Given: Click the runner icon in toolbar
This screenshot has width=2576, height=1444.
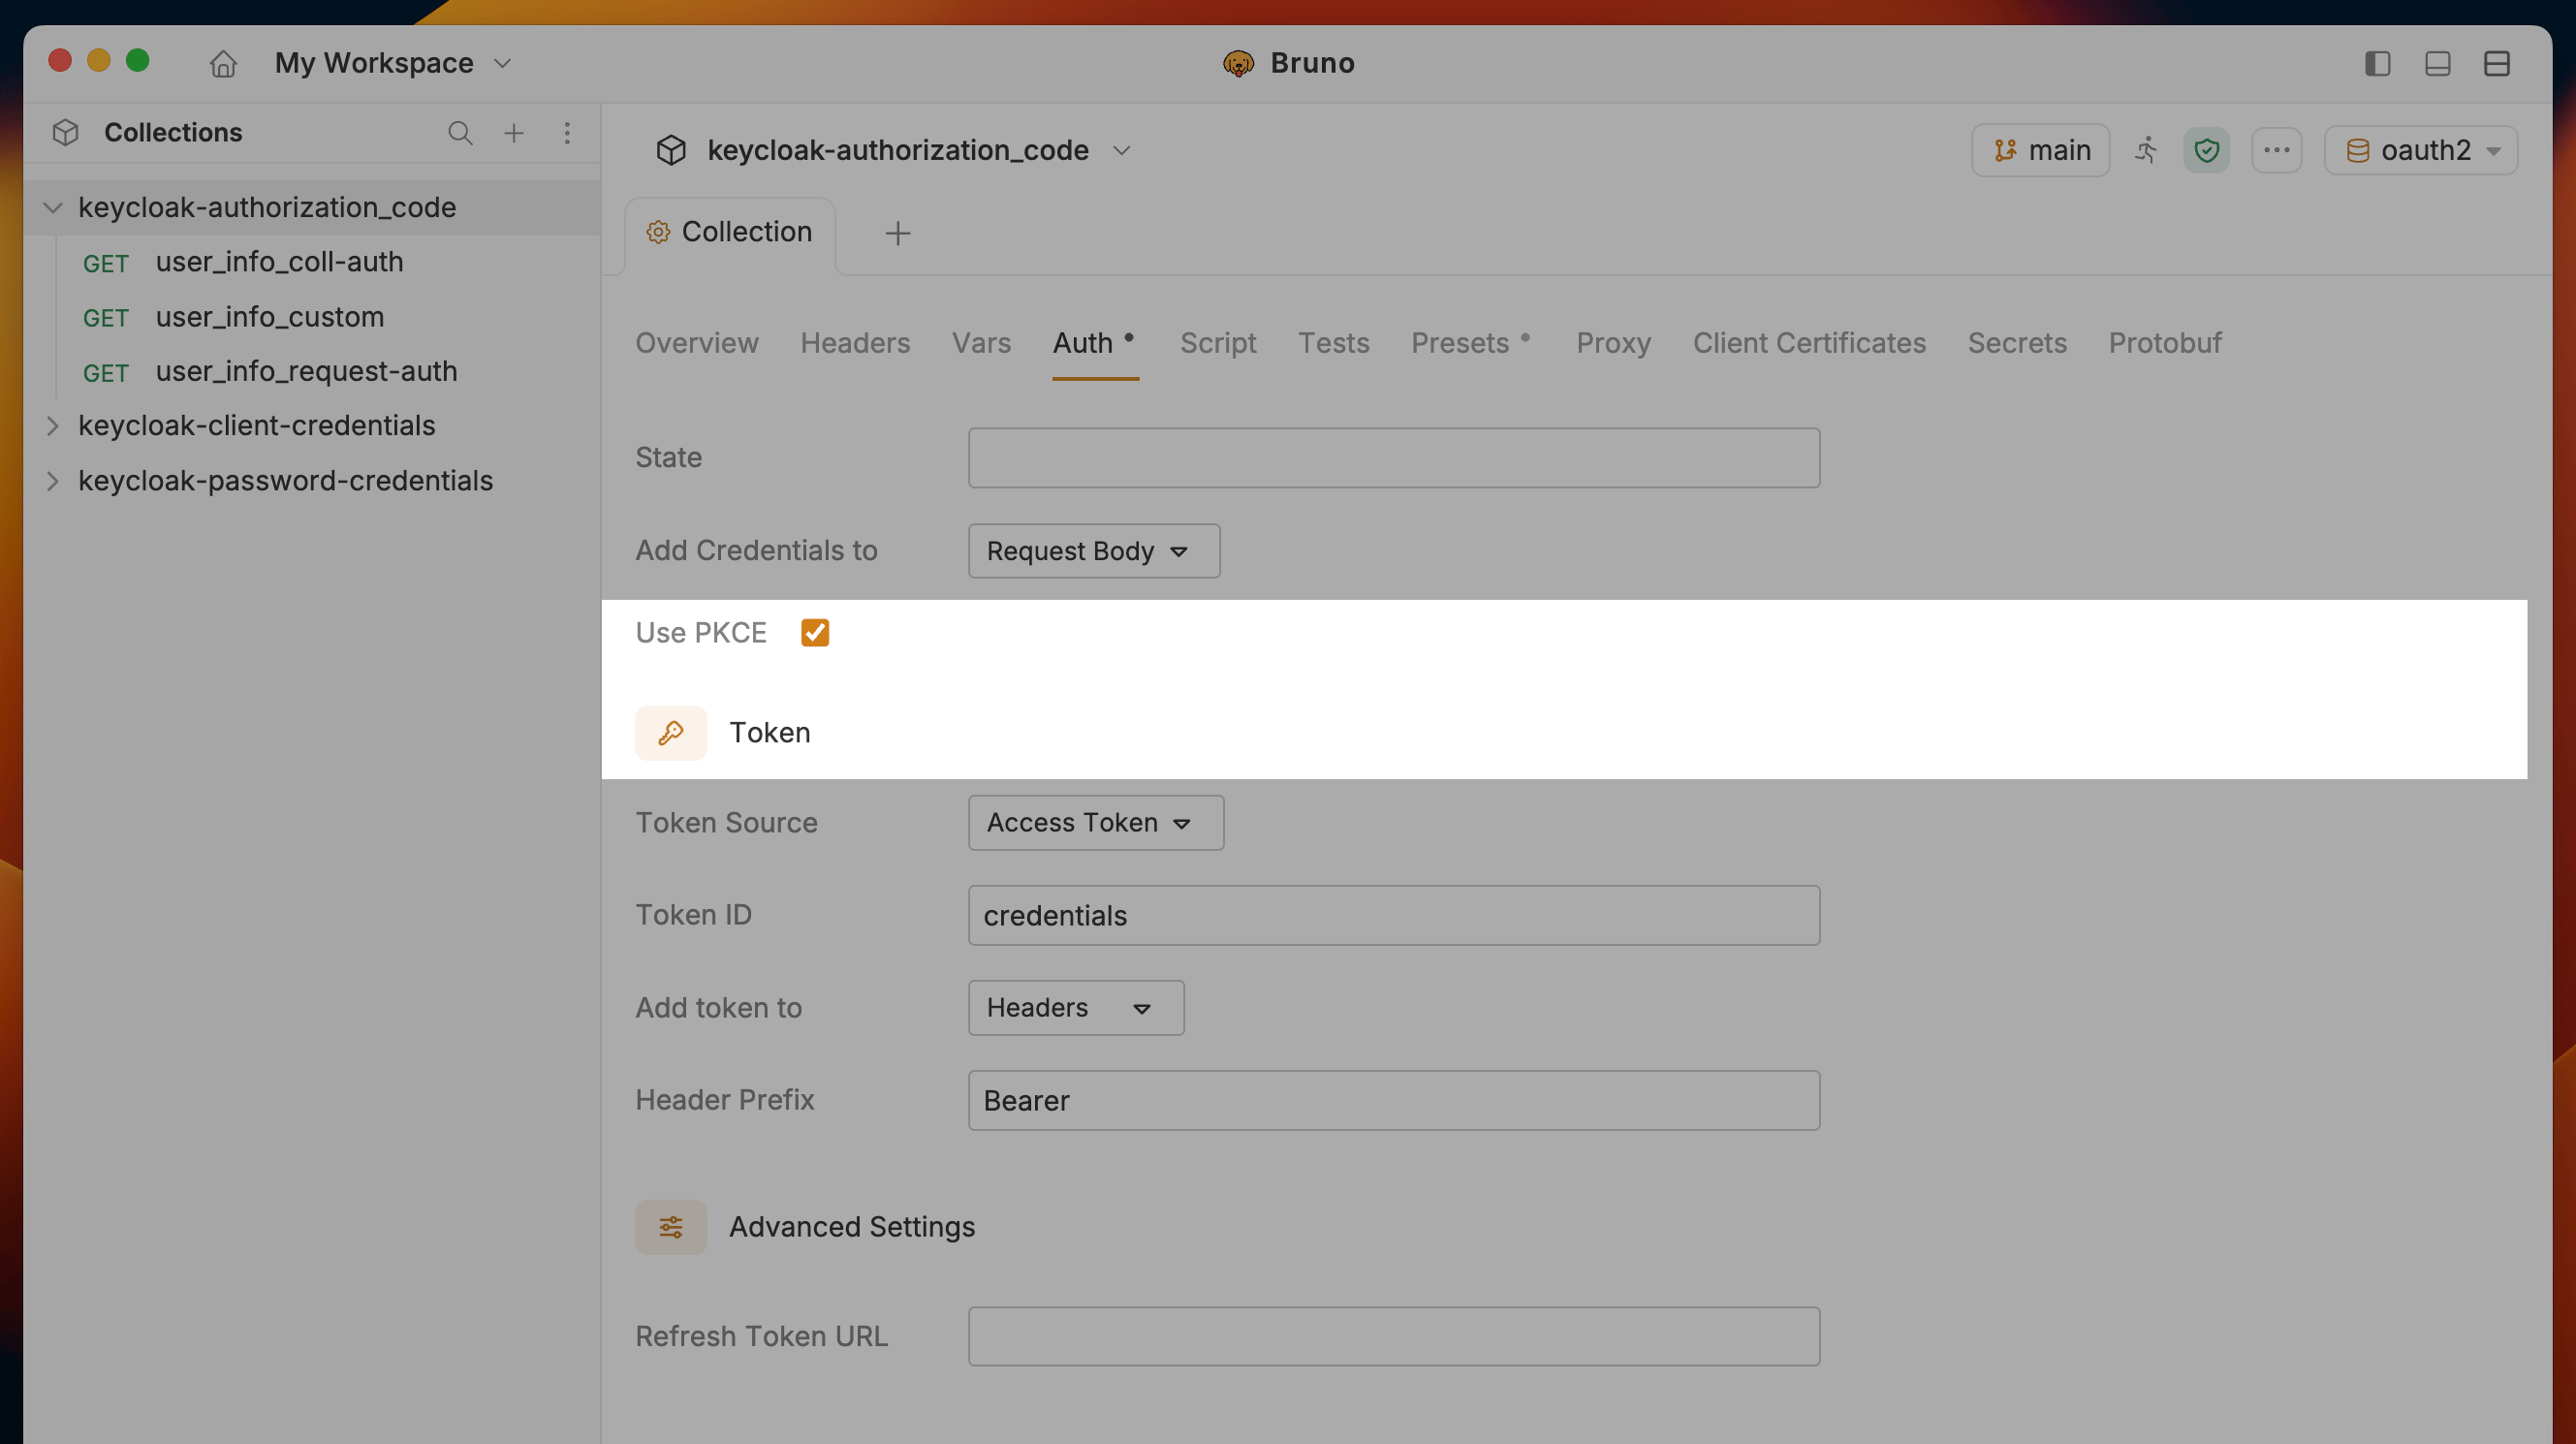Looking at the screenshot, I should pos(2146,150).
